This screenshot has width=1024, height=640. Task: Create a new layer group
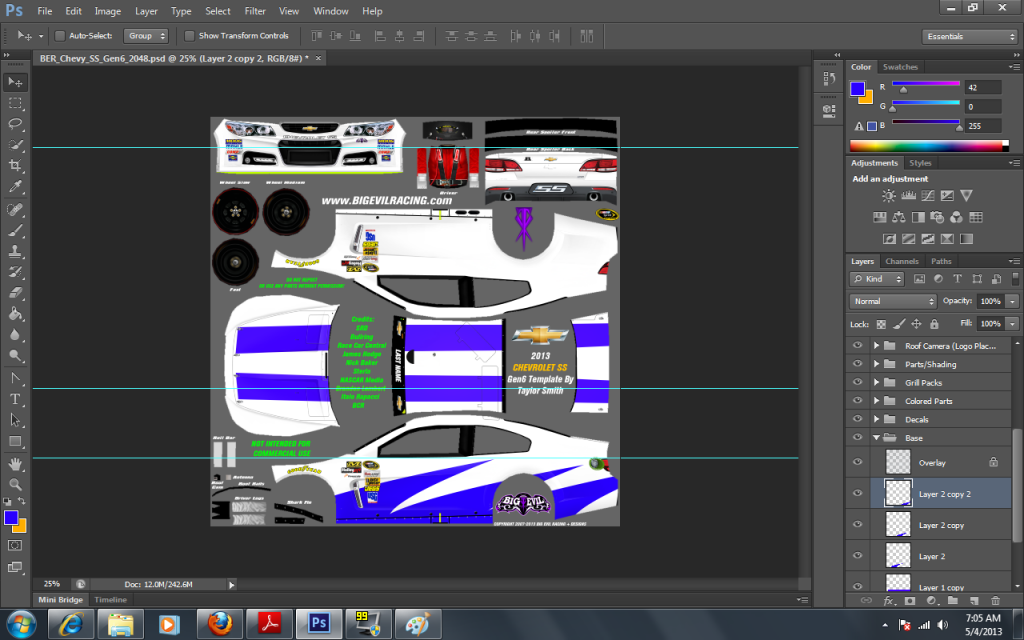pyautogui.click(x=953, y=600)
